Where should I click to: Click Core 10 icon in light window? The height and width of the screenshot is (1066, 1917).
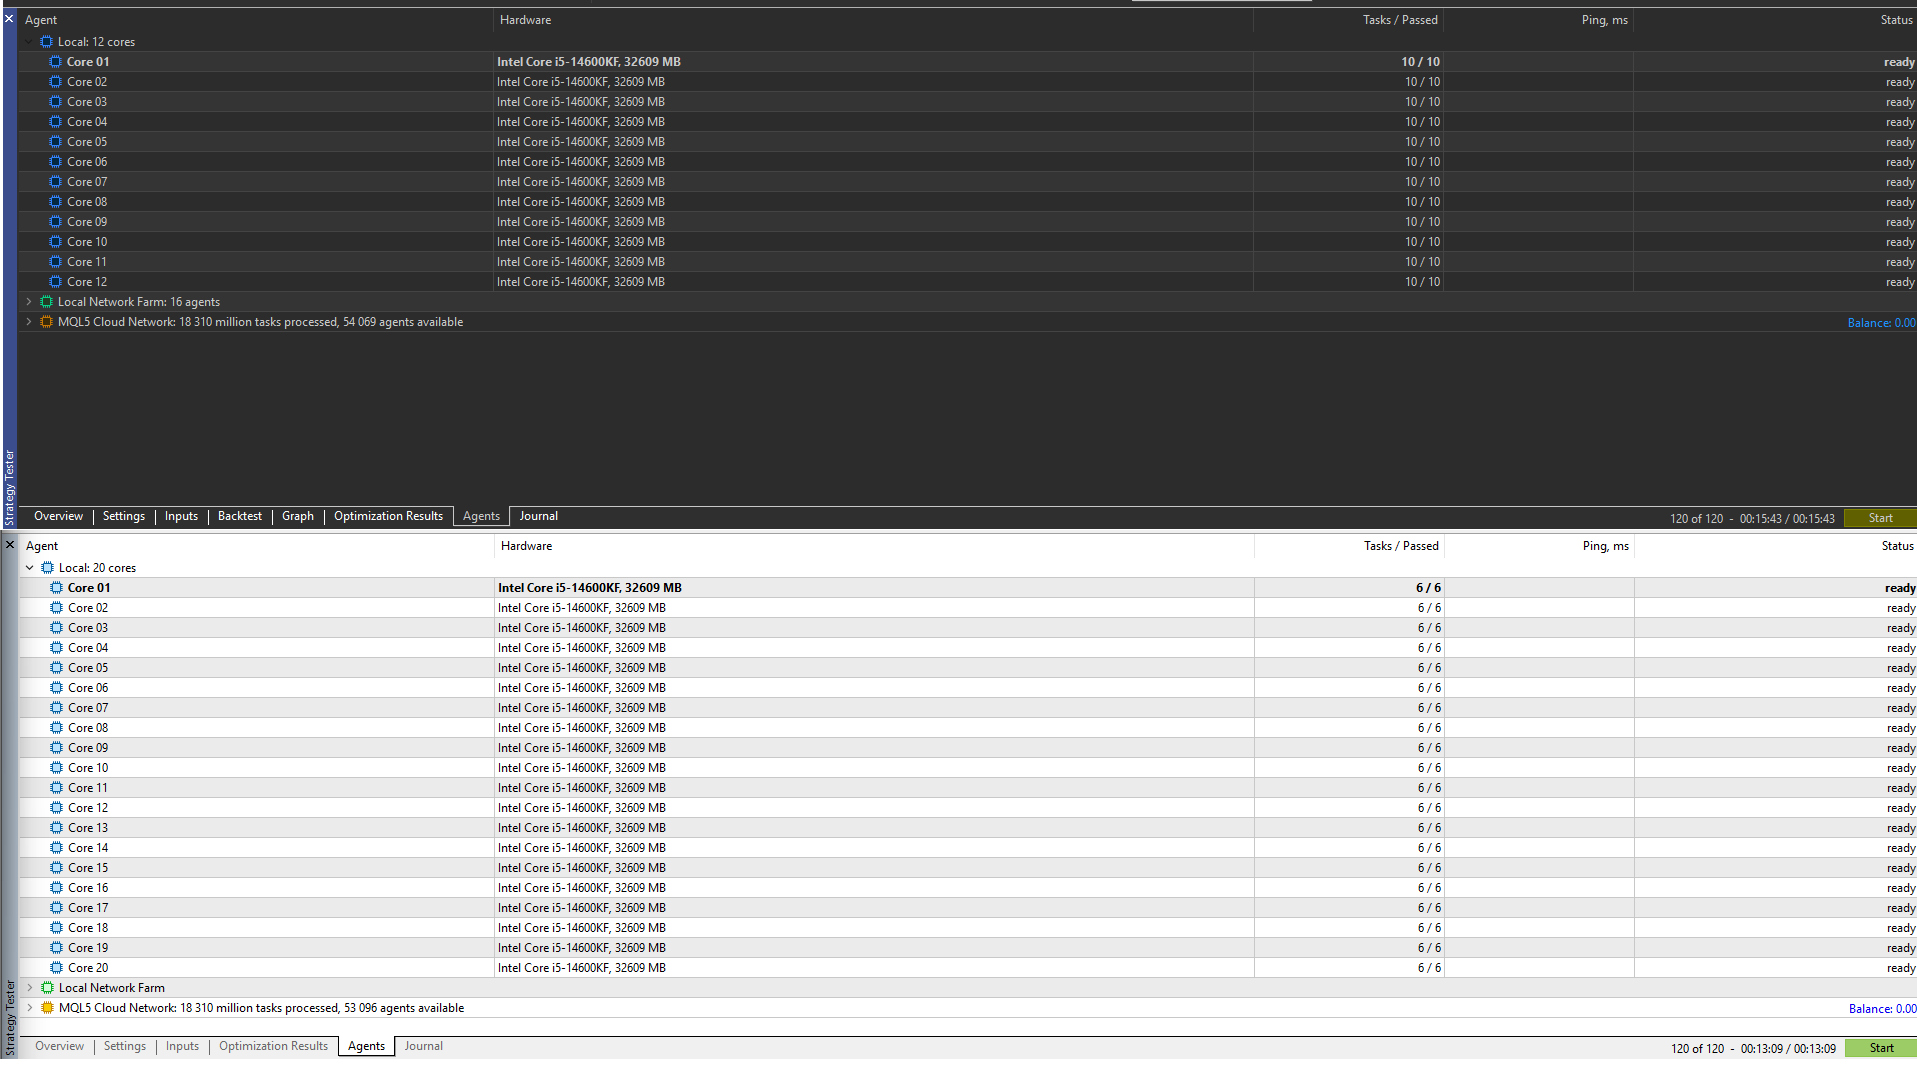pos(57,768)
